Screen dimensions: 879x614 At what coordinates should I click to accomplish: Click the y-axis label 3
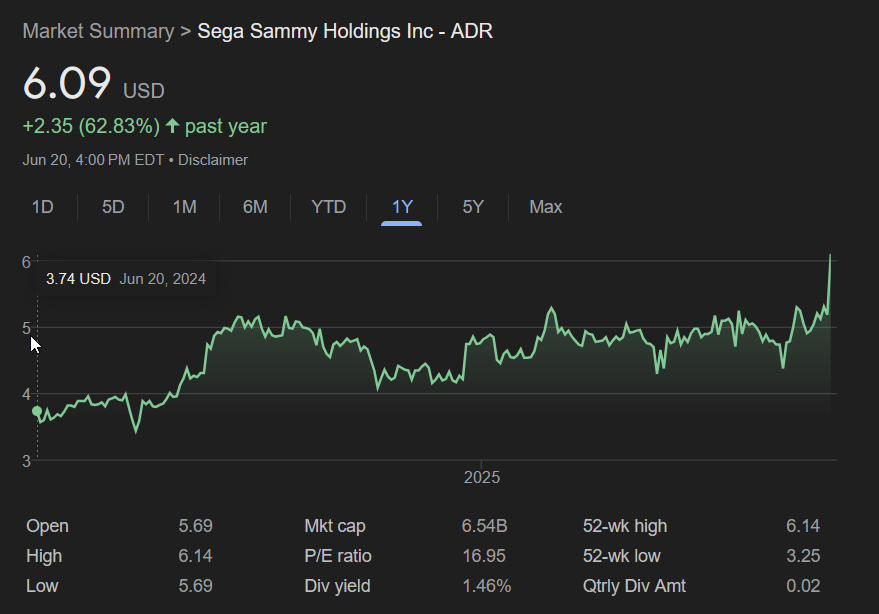[x=26, y=461]
